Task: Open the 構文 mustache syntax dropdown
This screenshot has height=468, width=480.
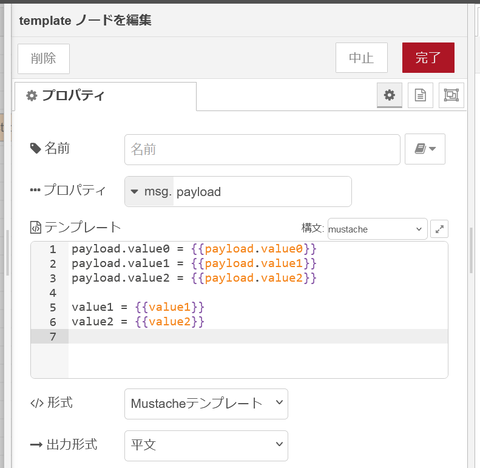Action: 377,229
